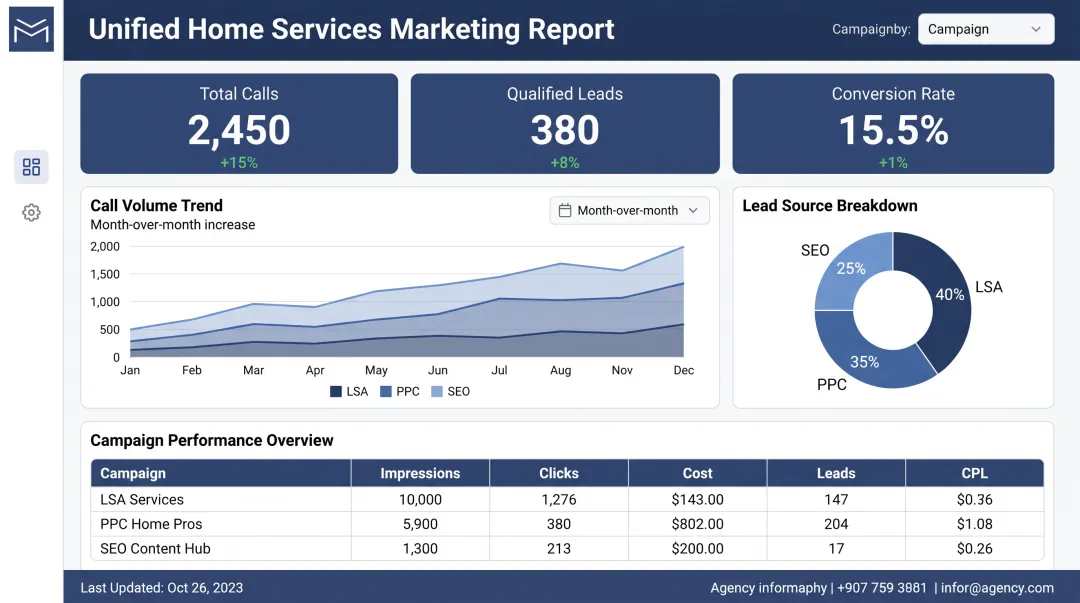Click the Dec label on chart axis
Viewport: 1080px width, 603px height.
pyautogui.click(x=683, y=370)
